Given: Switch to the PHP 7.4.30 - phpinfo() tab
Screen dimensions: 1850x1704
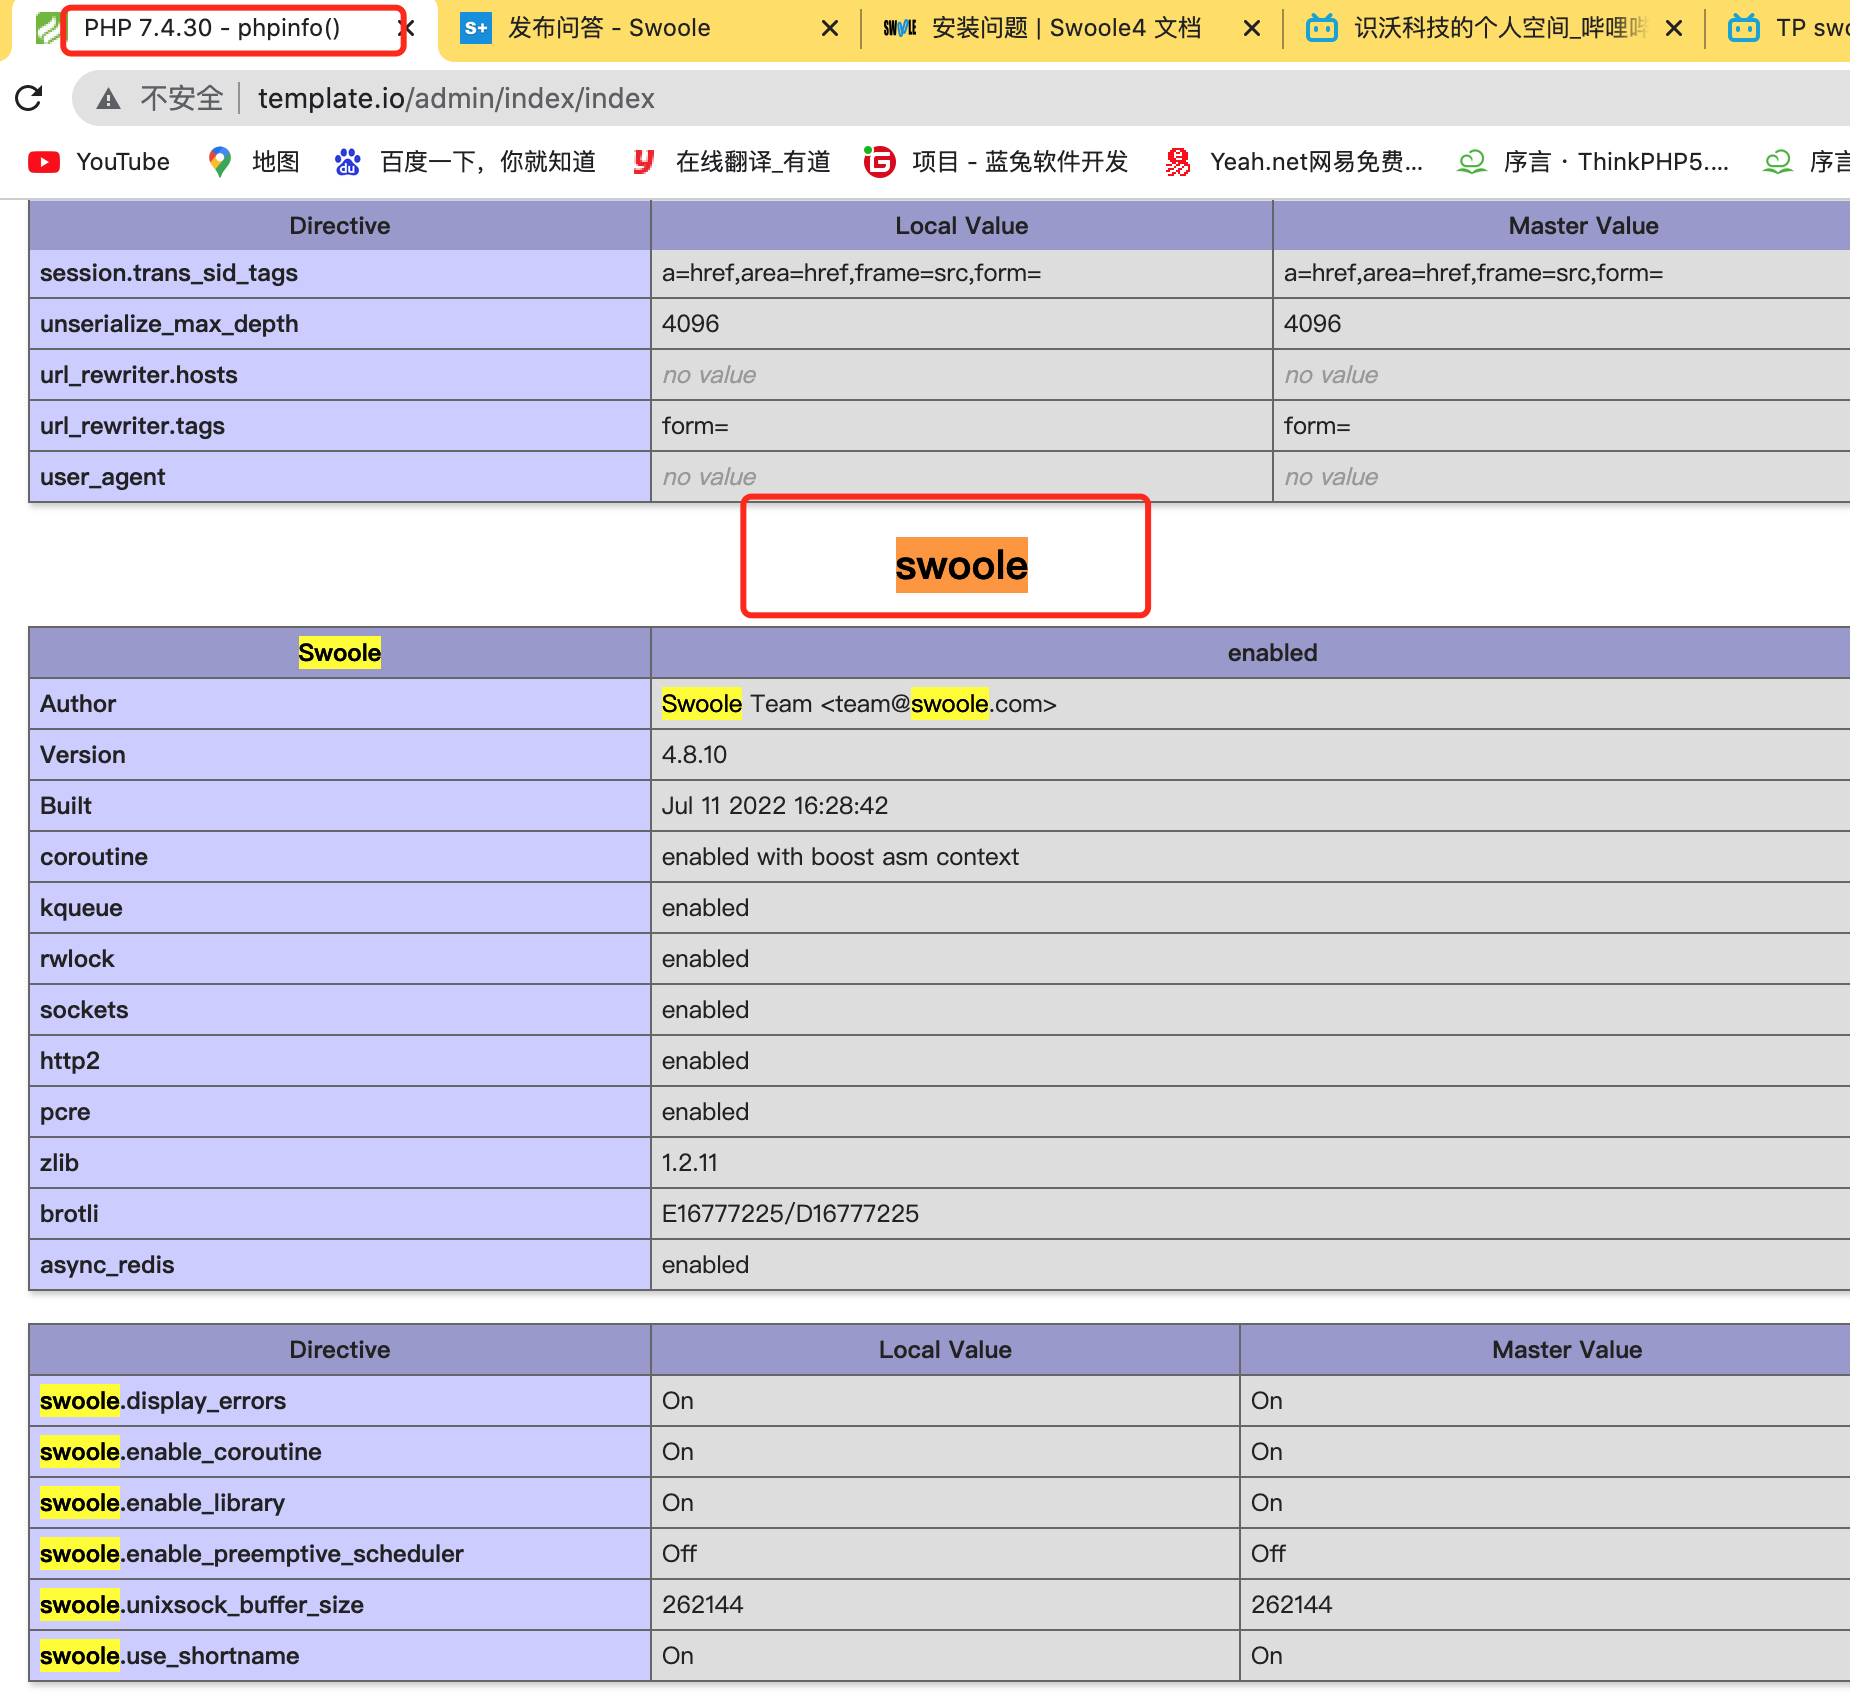Looking at the screenshot, I should (212, 28).
